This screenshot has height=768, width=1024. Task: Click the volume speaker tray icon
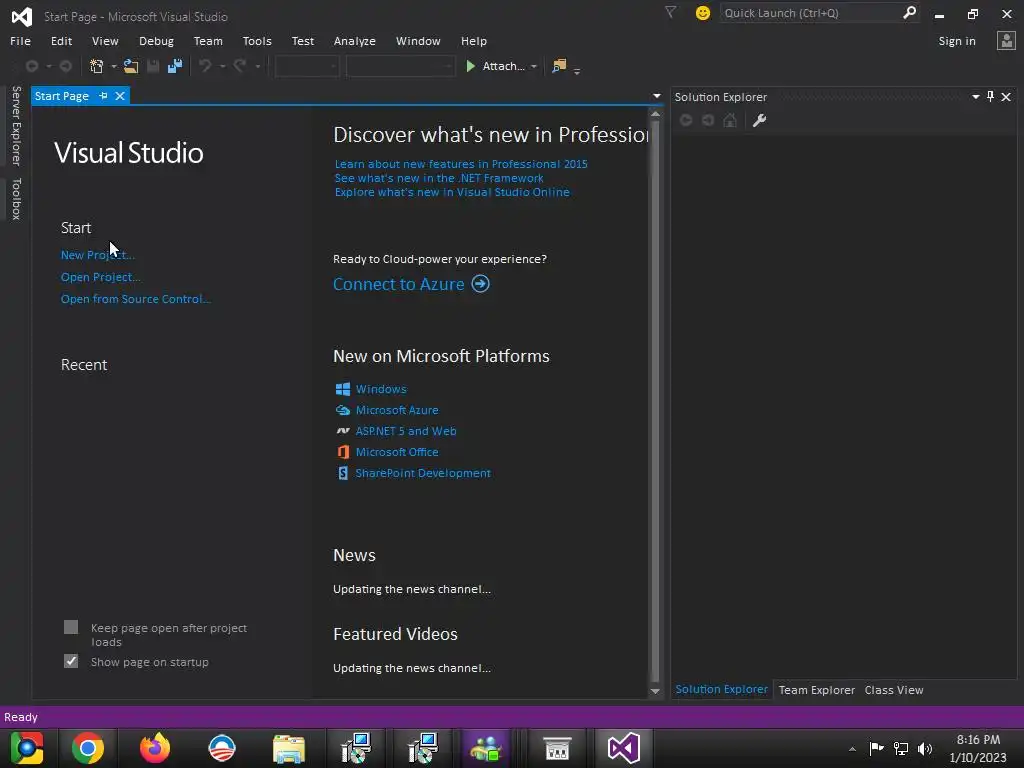[925, 749]
